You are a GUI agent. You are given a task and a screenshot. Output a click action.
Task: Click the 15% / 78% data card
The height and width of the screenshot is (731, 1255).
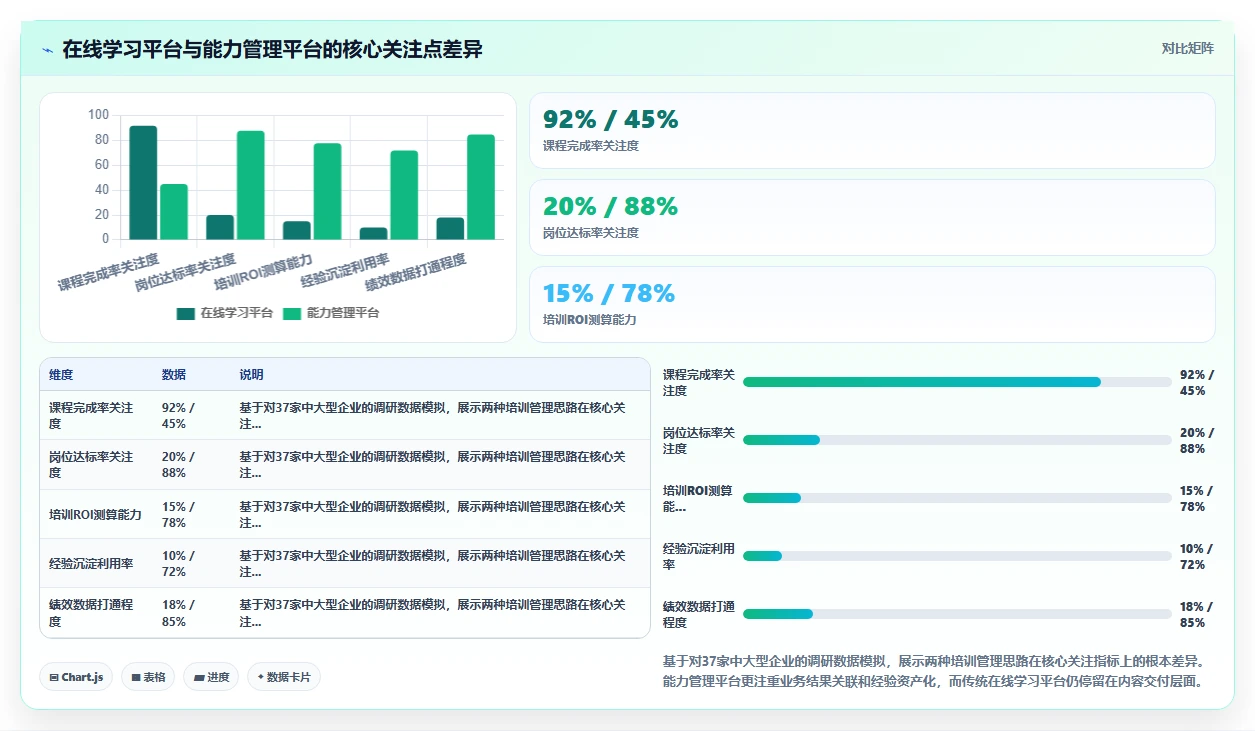872,305
